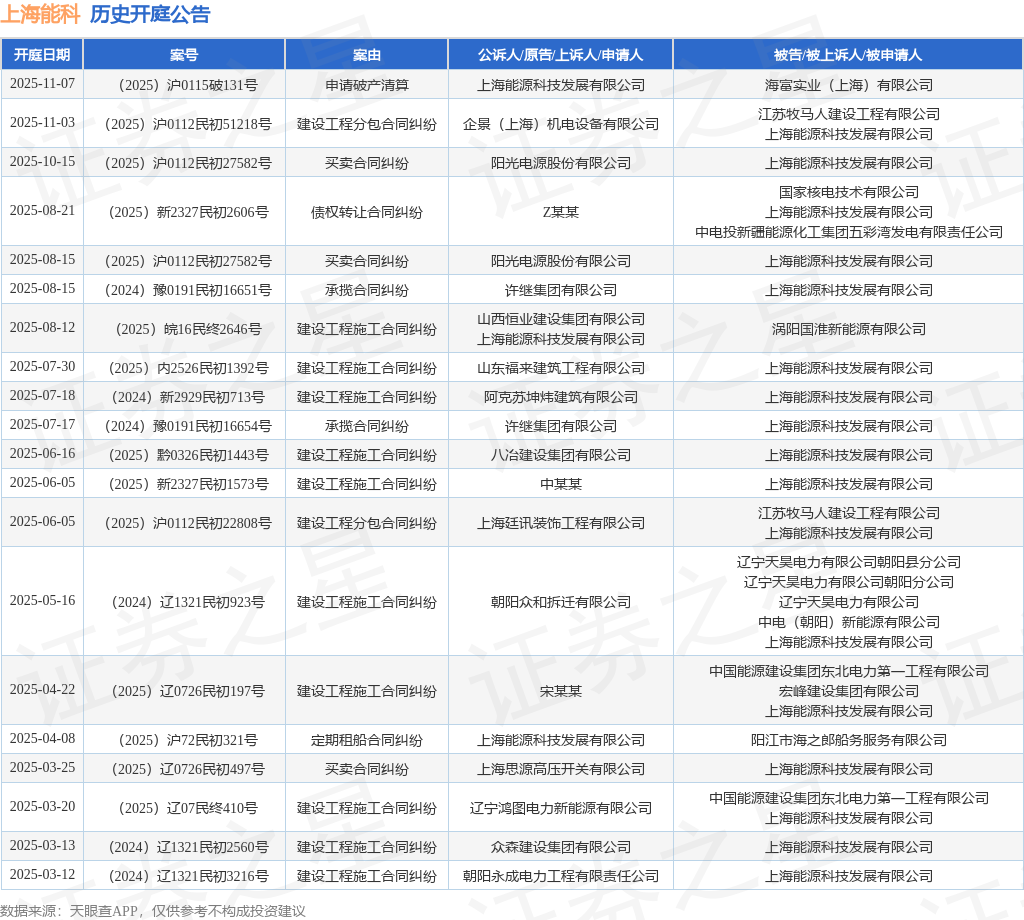Click plaintiff 辽宁鸿图电力新能源有限公司
1024x920 pixels.
[x=560, y=808]
